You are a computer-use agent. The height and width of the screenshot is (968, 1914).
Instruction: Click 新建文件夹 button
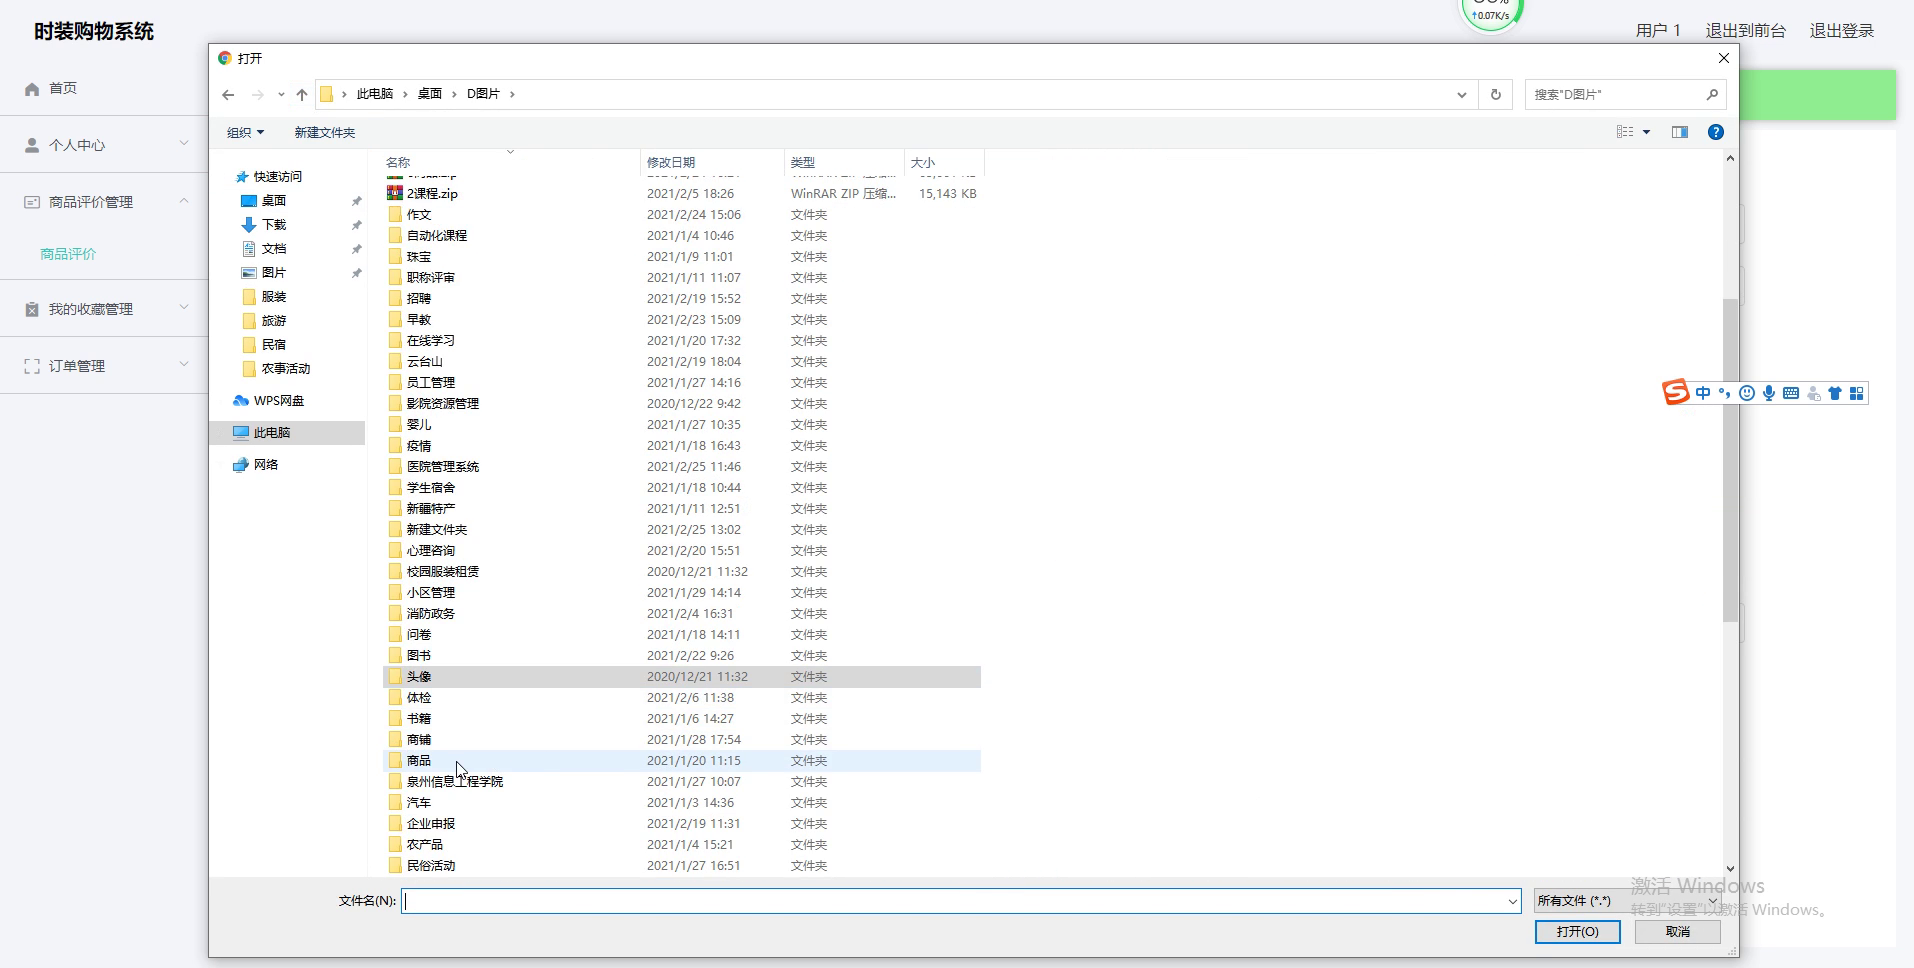(x=325, y=132)
